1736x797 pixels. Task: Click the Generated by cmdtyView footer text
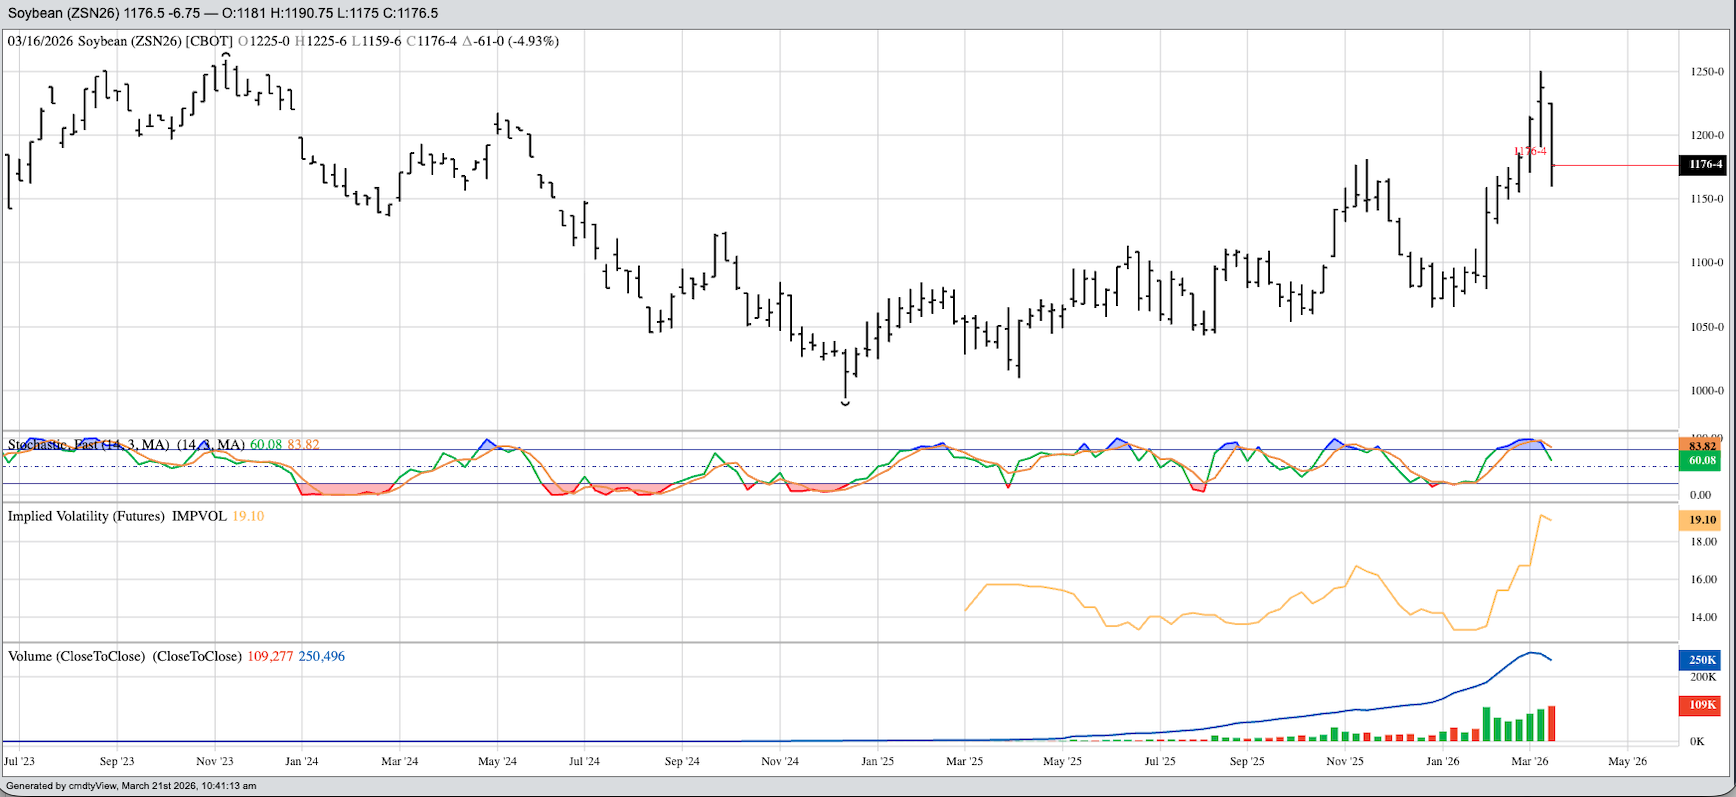click(131, 786)
